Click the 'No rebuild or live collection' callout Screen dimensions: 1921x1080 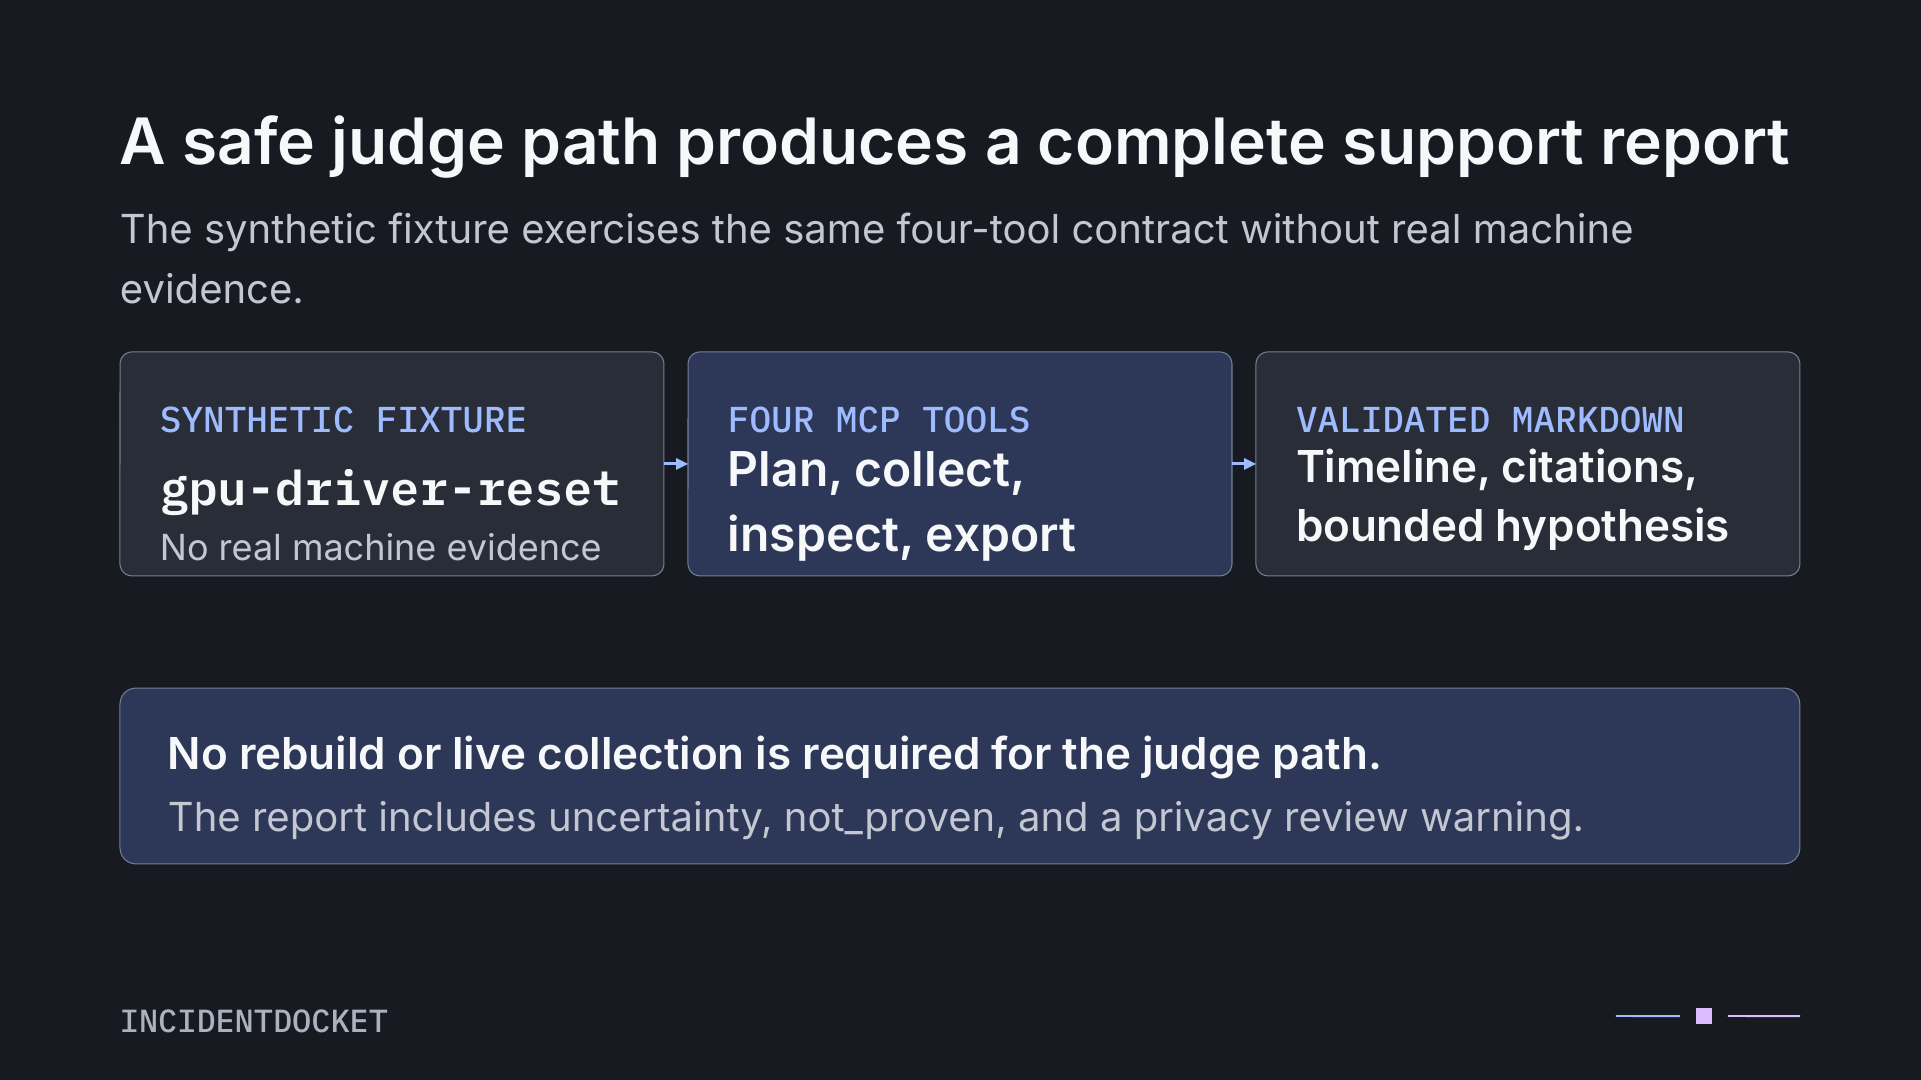point(960,776)
